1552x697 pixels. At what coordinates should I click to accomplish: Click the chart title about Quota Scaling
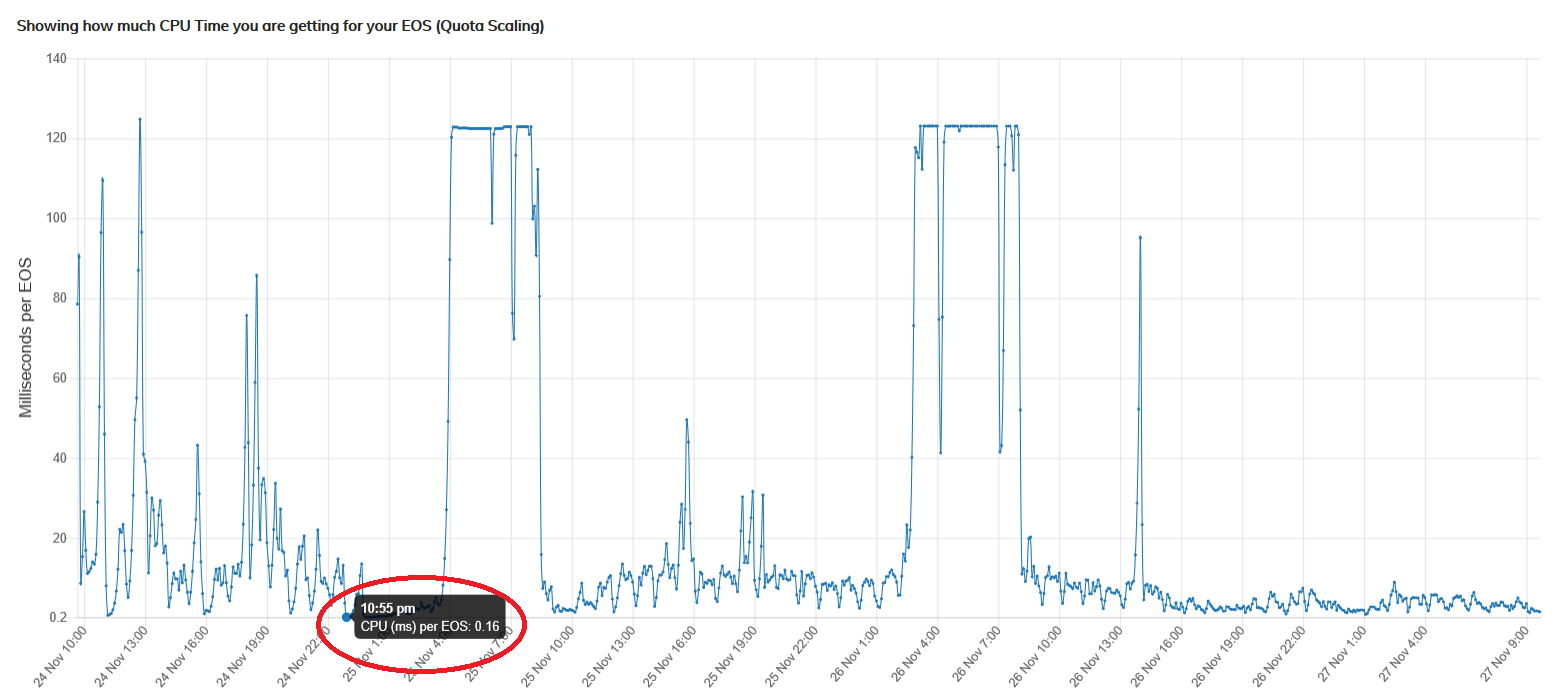point(280,26)
